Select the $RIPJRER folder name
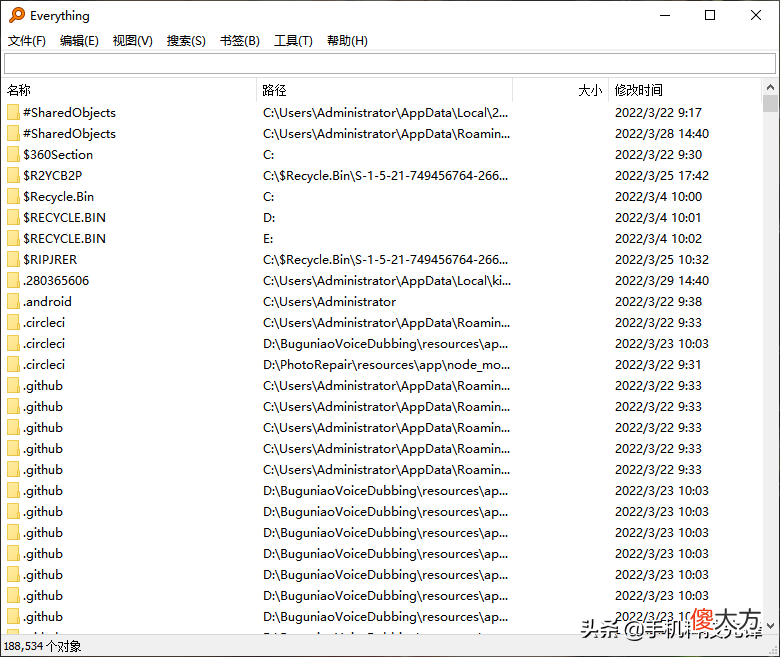780x657 pixels. pos(50,260)
